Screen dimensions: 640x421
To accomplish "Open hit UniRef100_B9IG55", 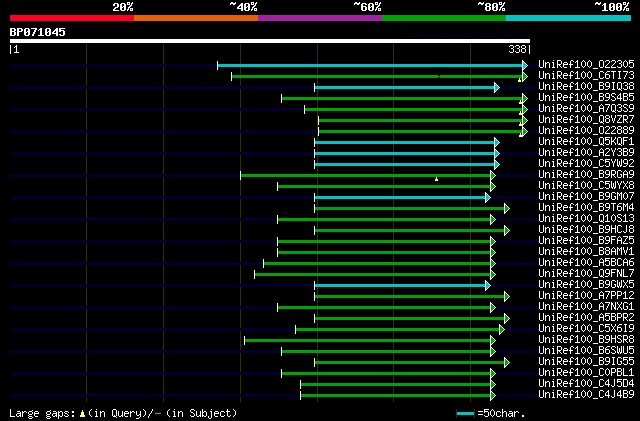I will [586, 362].
